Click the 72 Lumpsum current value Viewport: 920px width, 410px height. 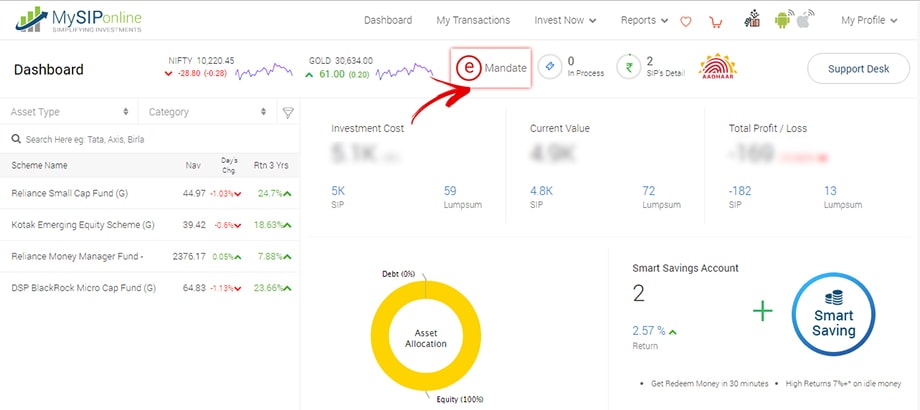[649, 191]
